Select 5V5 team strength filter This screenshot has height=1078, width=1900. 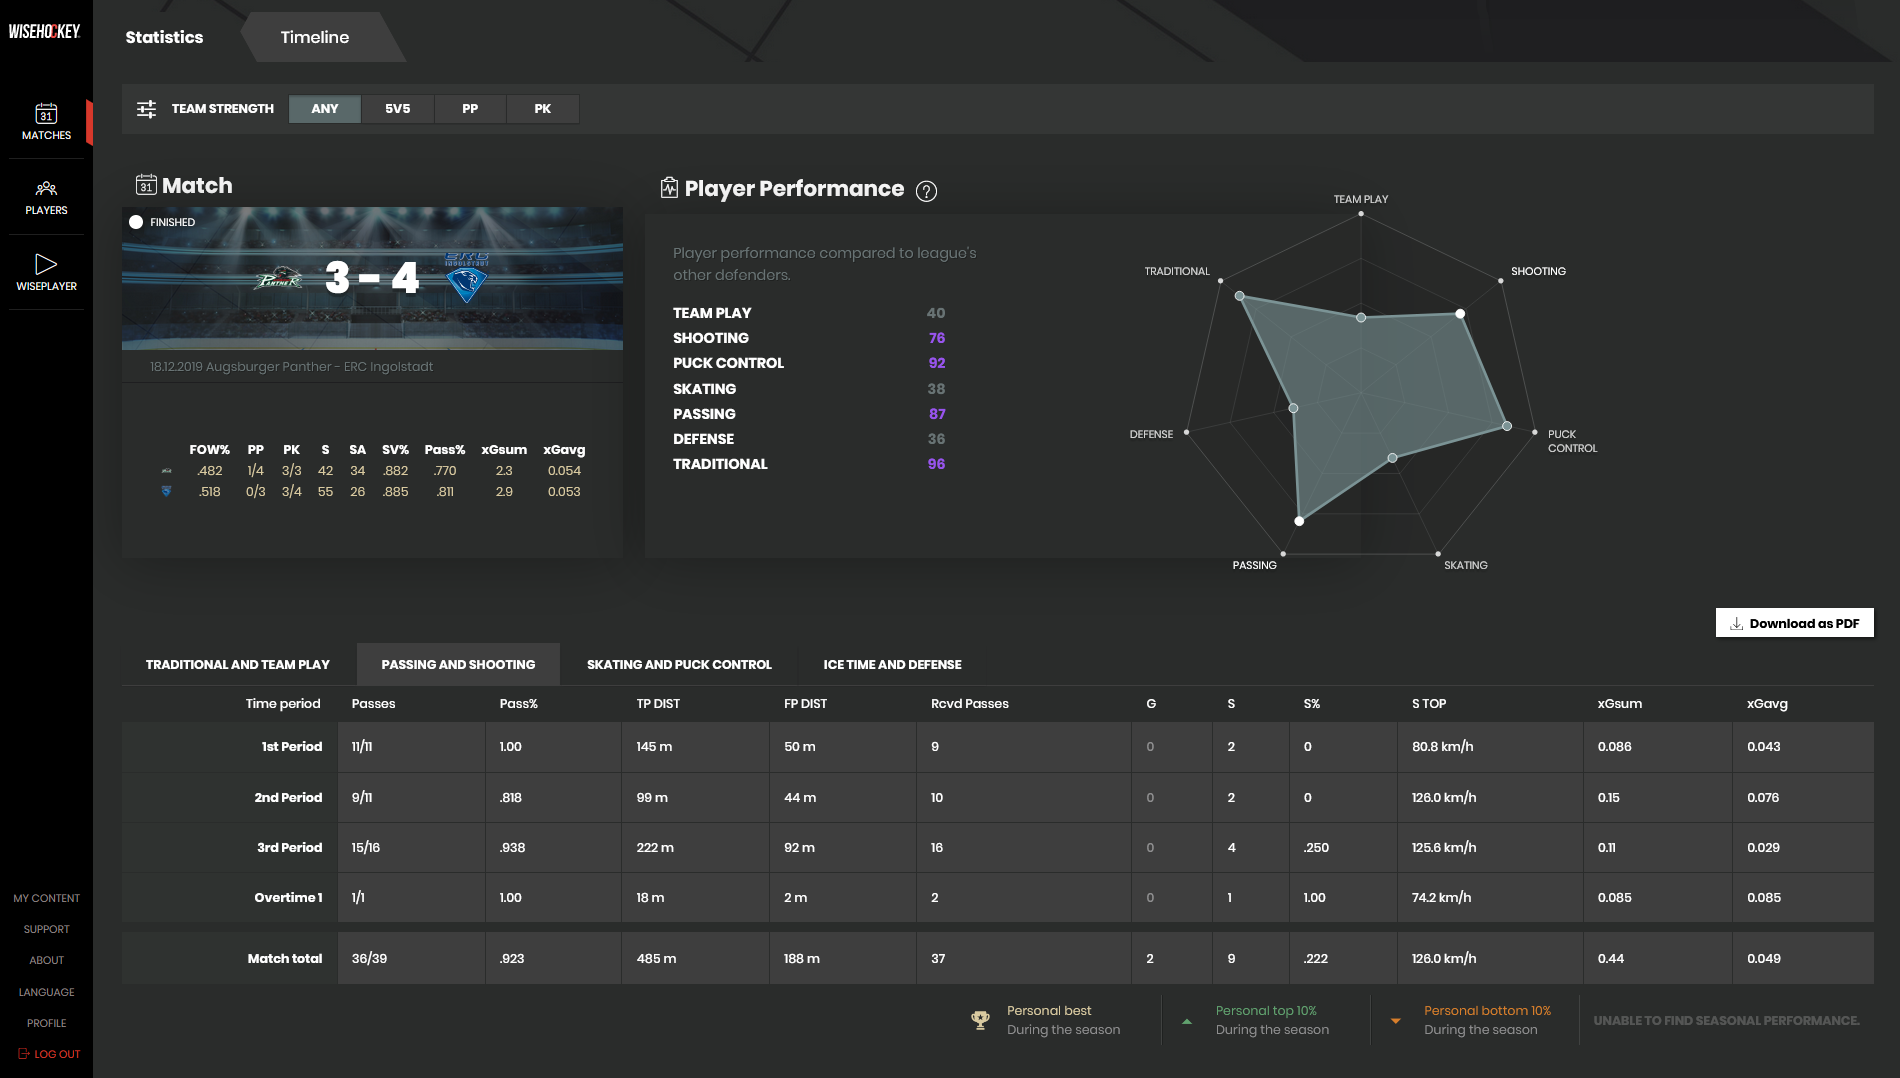tap(398, 109)
